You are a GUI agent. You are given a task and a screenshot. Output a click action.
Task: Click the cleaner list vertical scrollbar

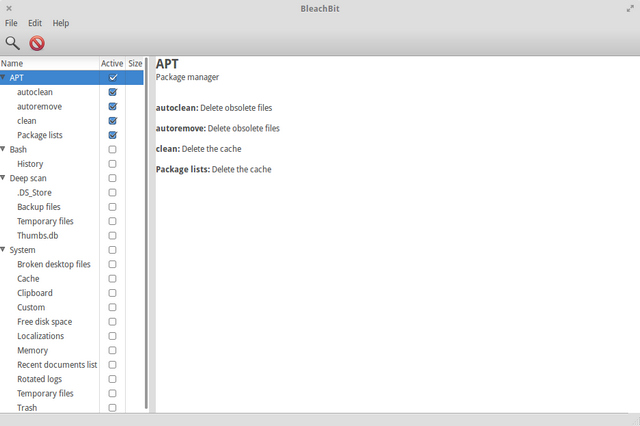pos(146,233)
